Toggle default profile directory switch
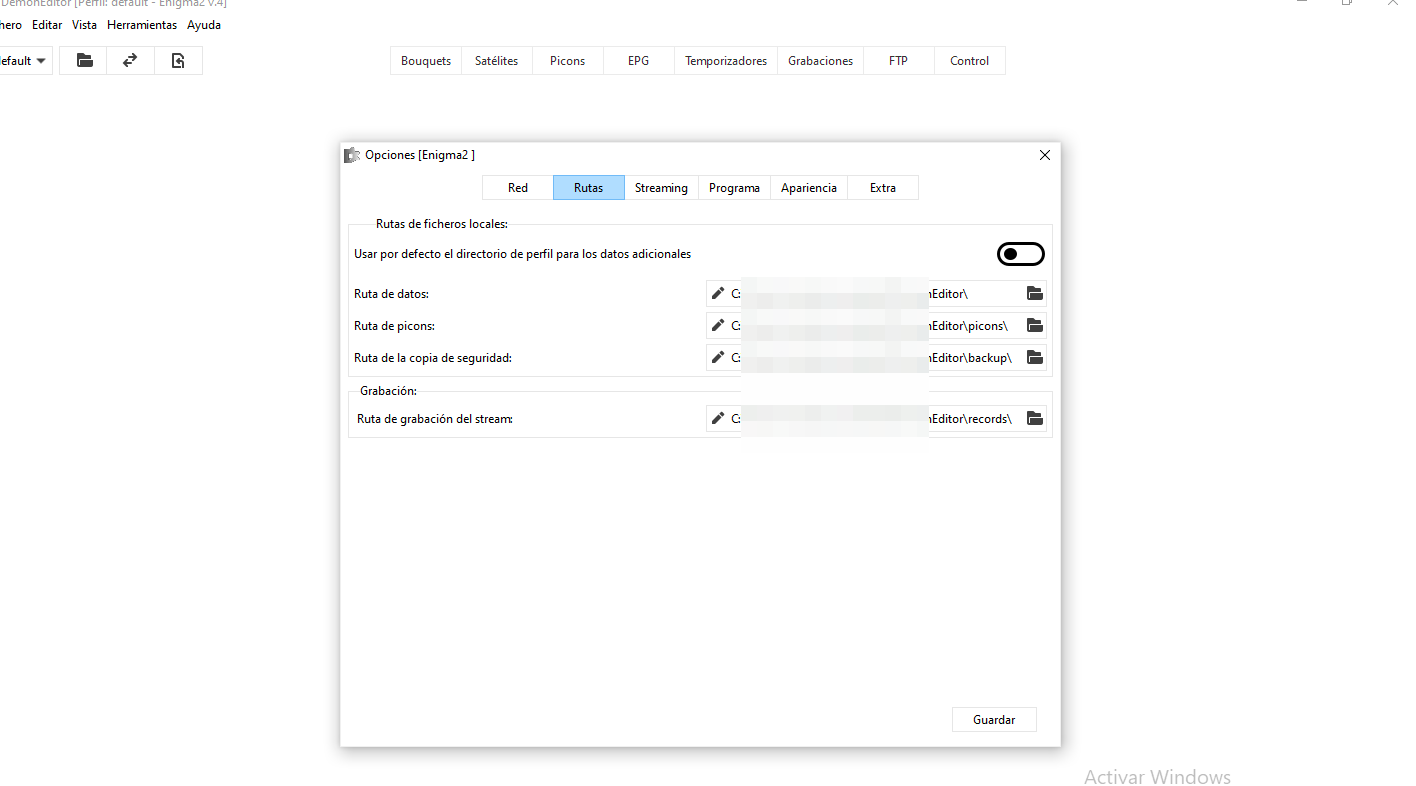This screenshot has width=1416, height=786. point(1020,255)
